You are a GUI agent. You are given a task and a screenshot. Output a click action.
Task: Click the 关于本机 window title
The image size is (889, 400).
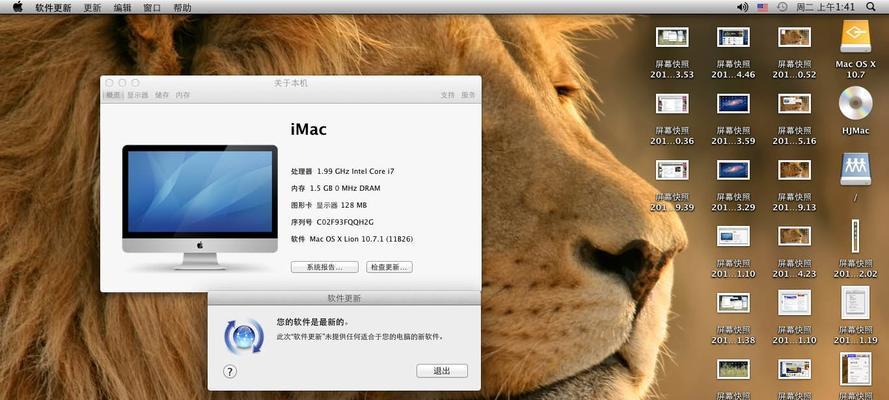click(291, 83)
